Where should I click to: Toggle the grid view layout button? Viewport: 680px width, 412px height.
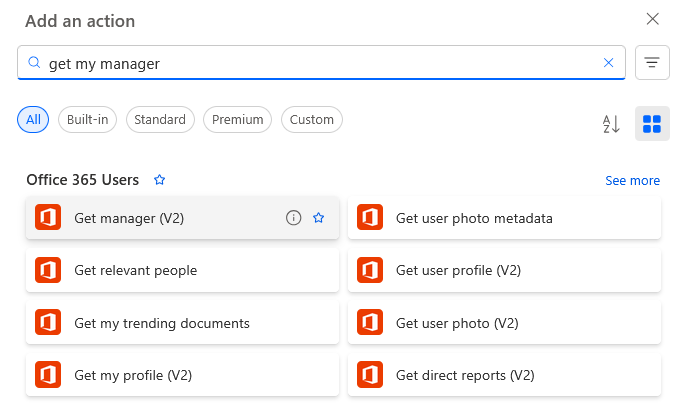click(652, 124)
